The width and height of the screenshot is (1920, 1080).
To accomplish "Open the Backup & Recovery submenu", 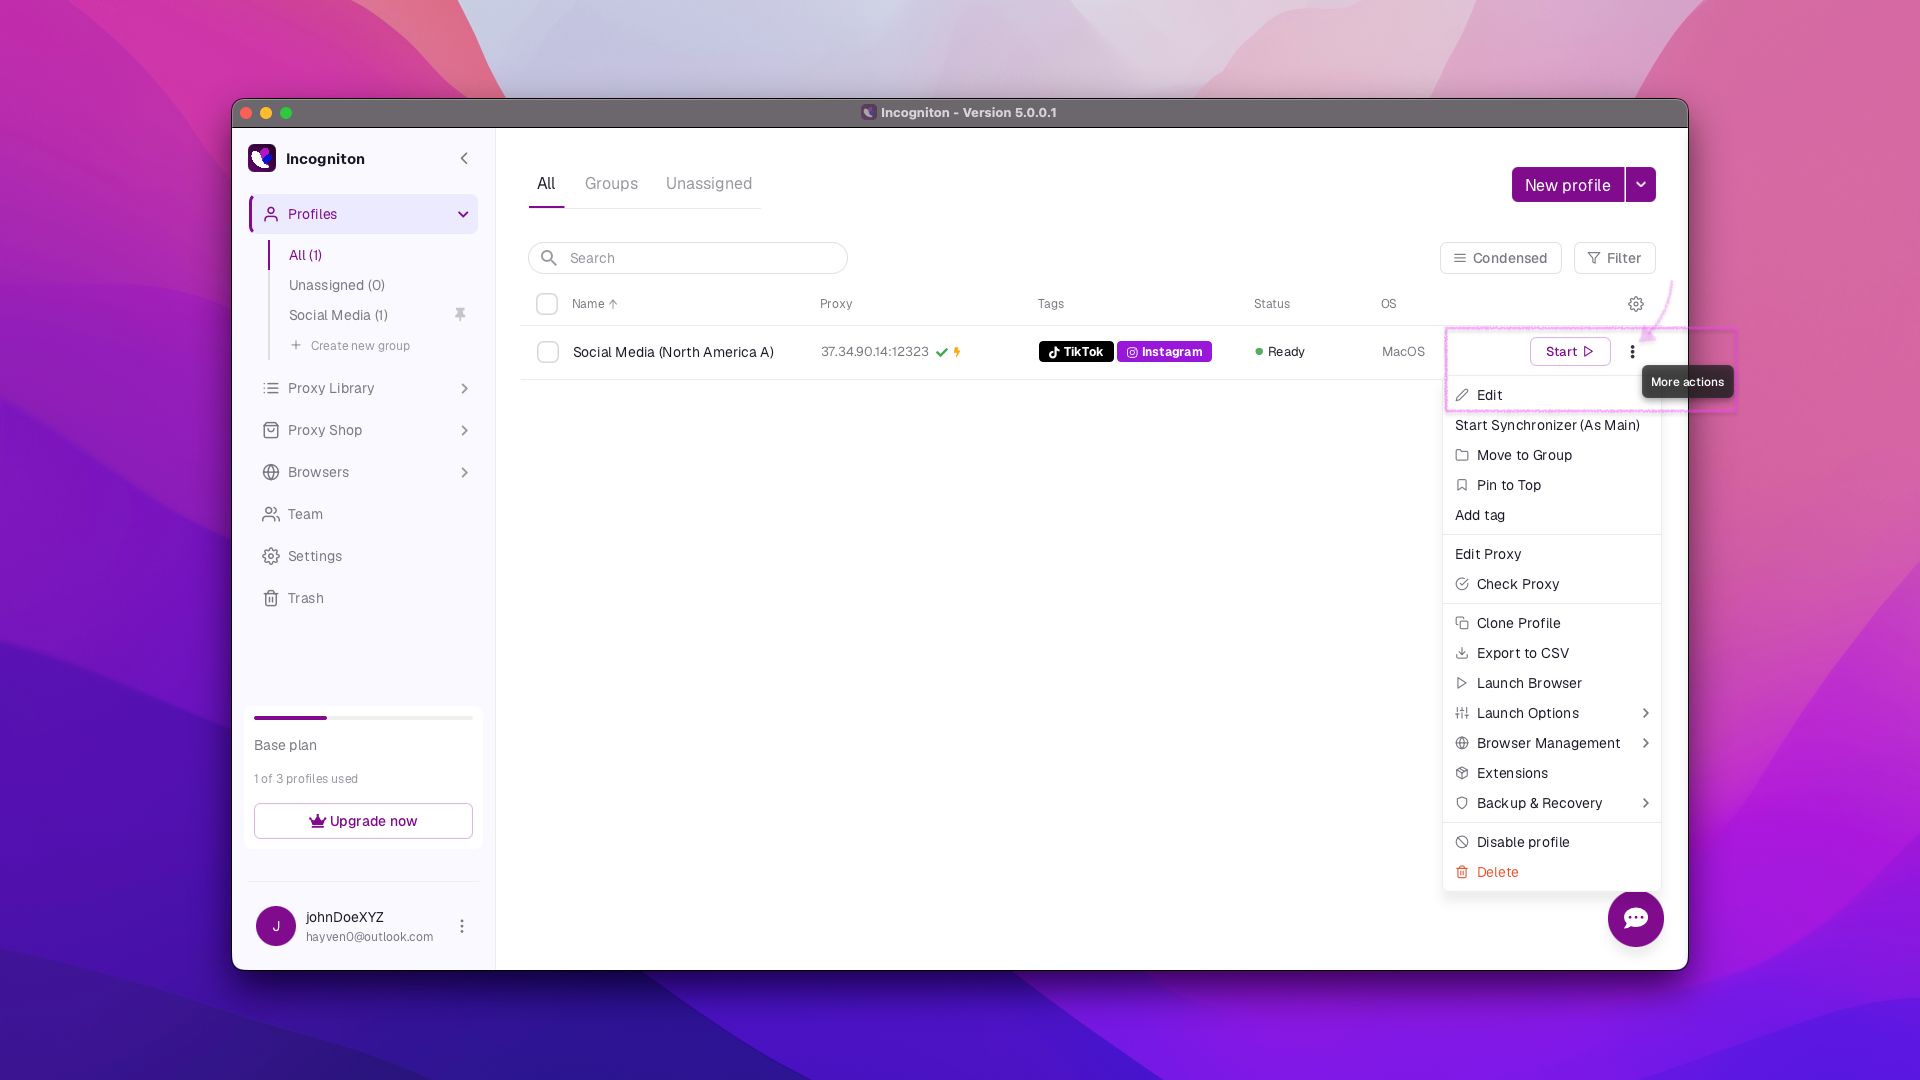I will coord(1552,803).
